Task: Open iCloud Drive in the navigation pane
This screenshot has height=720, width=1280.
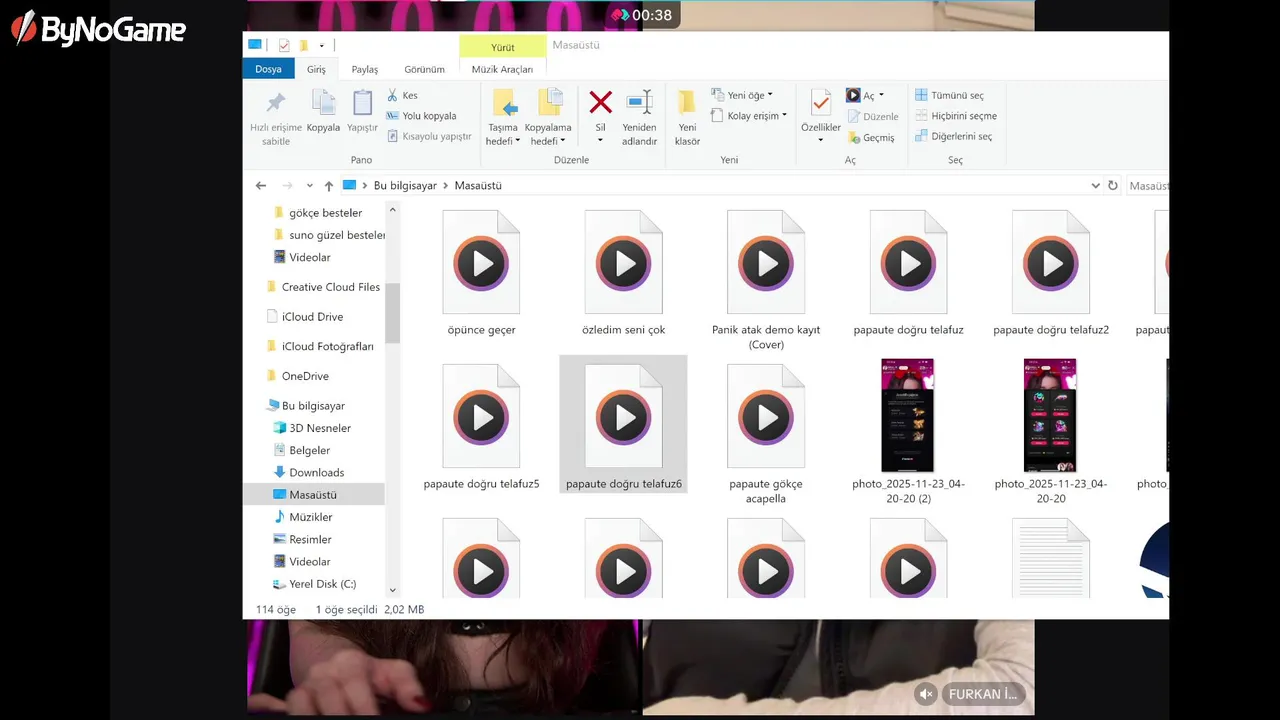Action: click(x=312, y=317)
